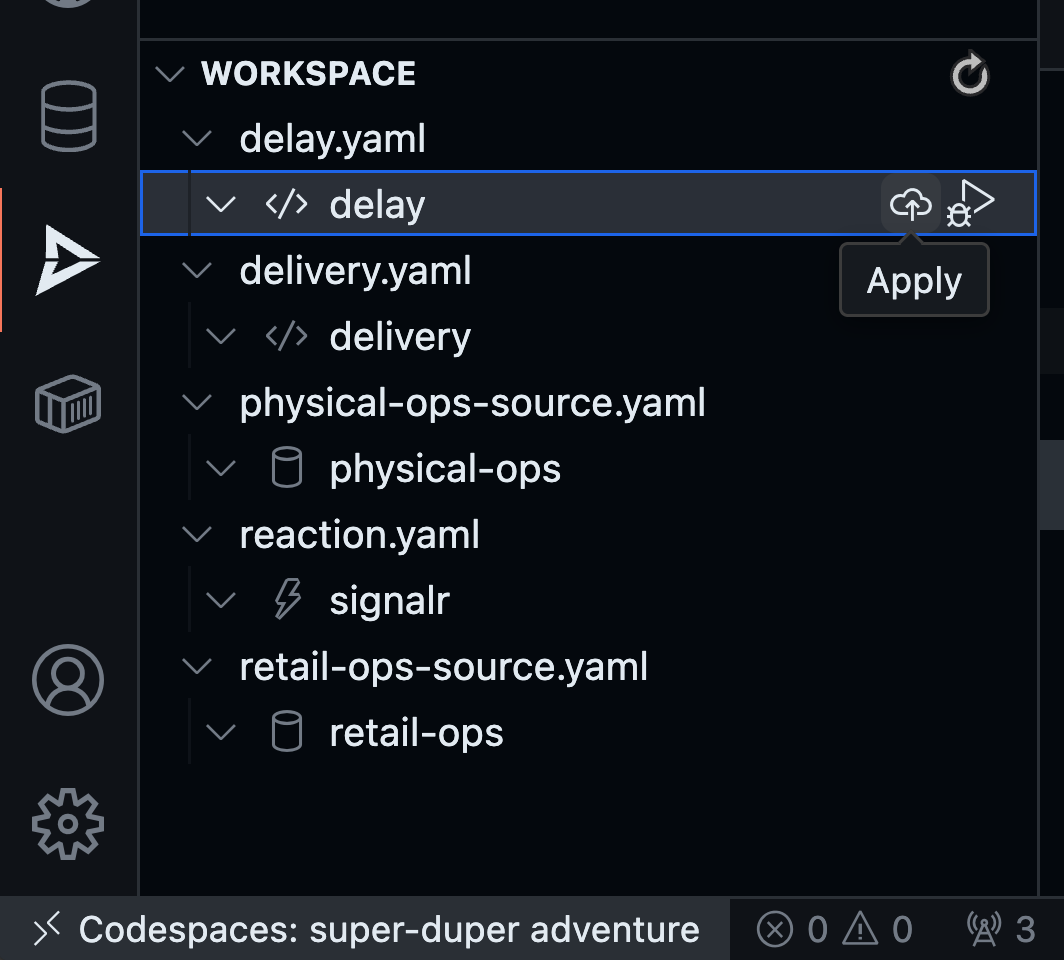Collapse the delay.yaml file node
1064x960 pixels.
click(x=199, y=138)
